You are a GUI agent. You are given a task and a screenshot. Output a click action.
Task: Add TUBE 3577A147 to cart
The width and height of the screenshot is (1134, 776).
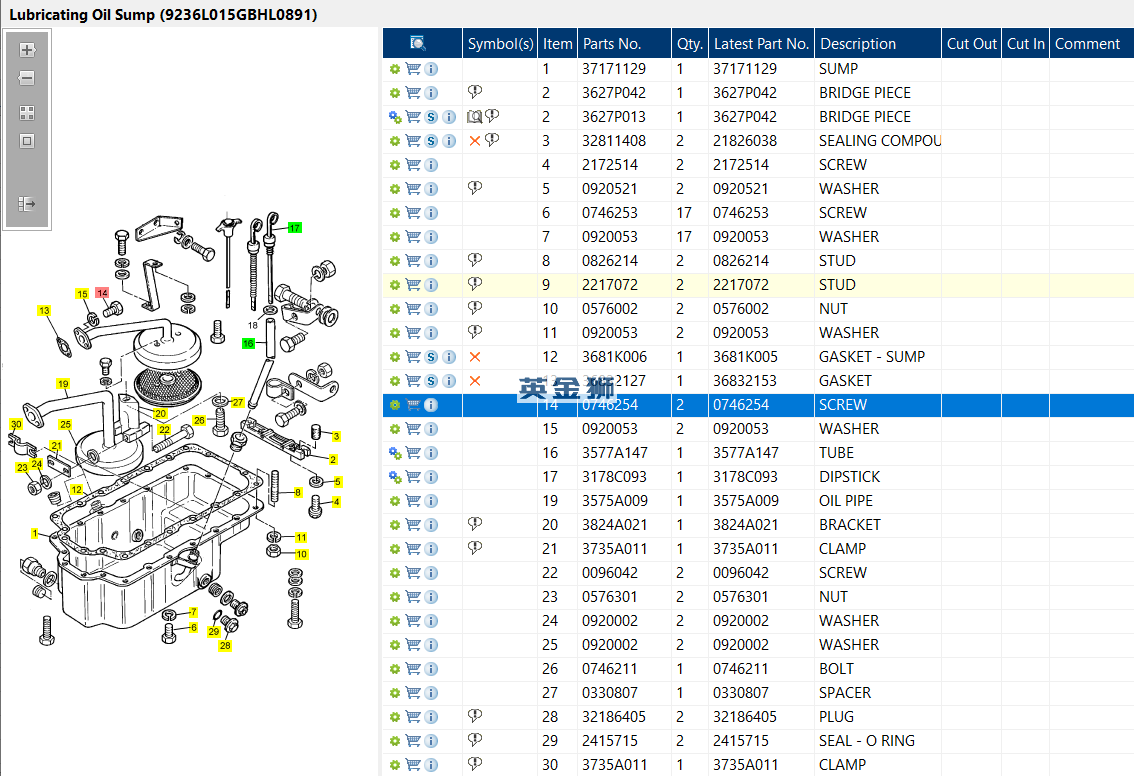[413, 453]
